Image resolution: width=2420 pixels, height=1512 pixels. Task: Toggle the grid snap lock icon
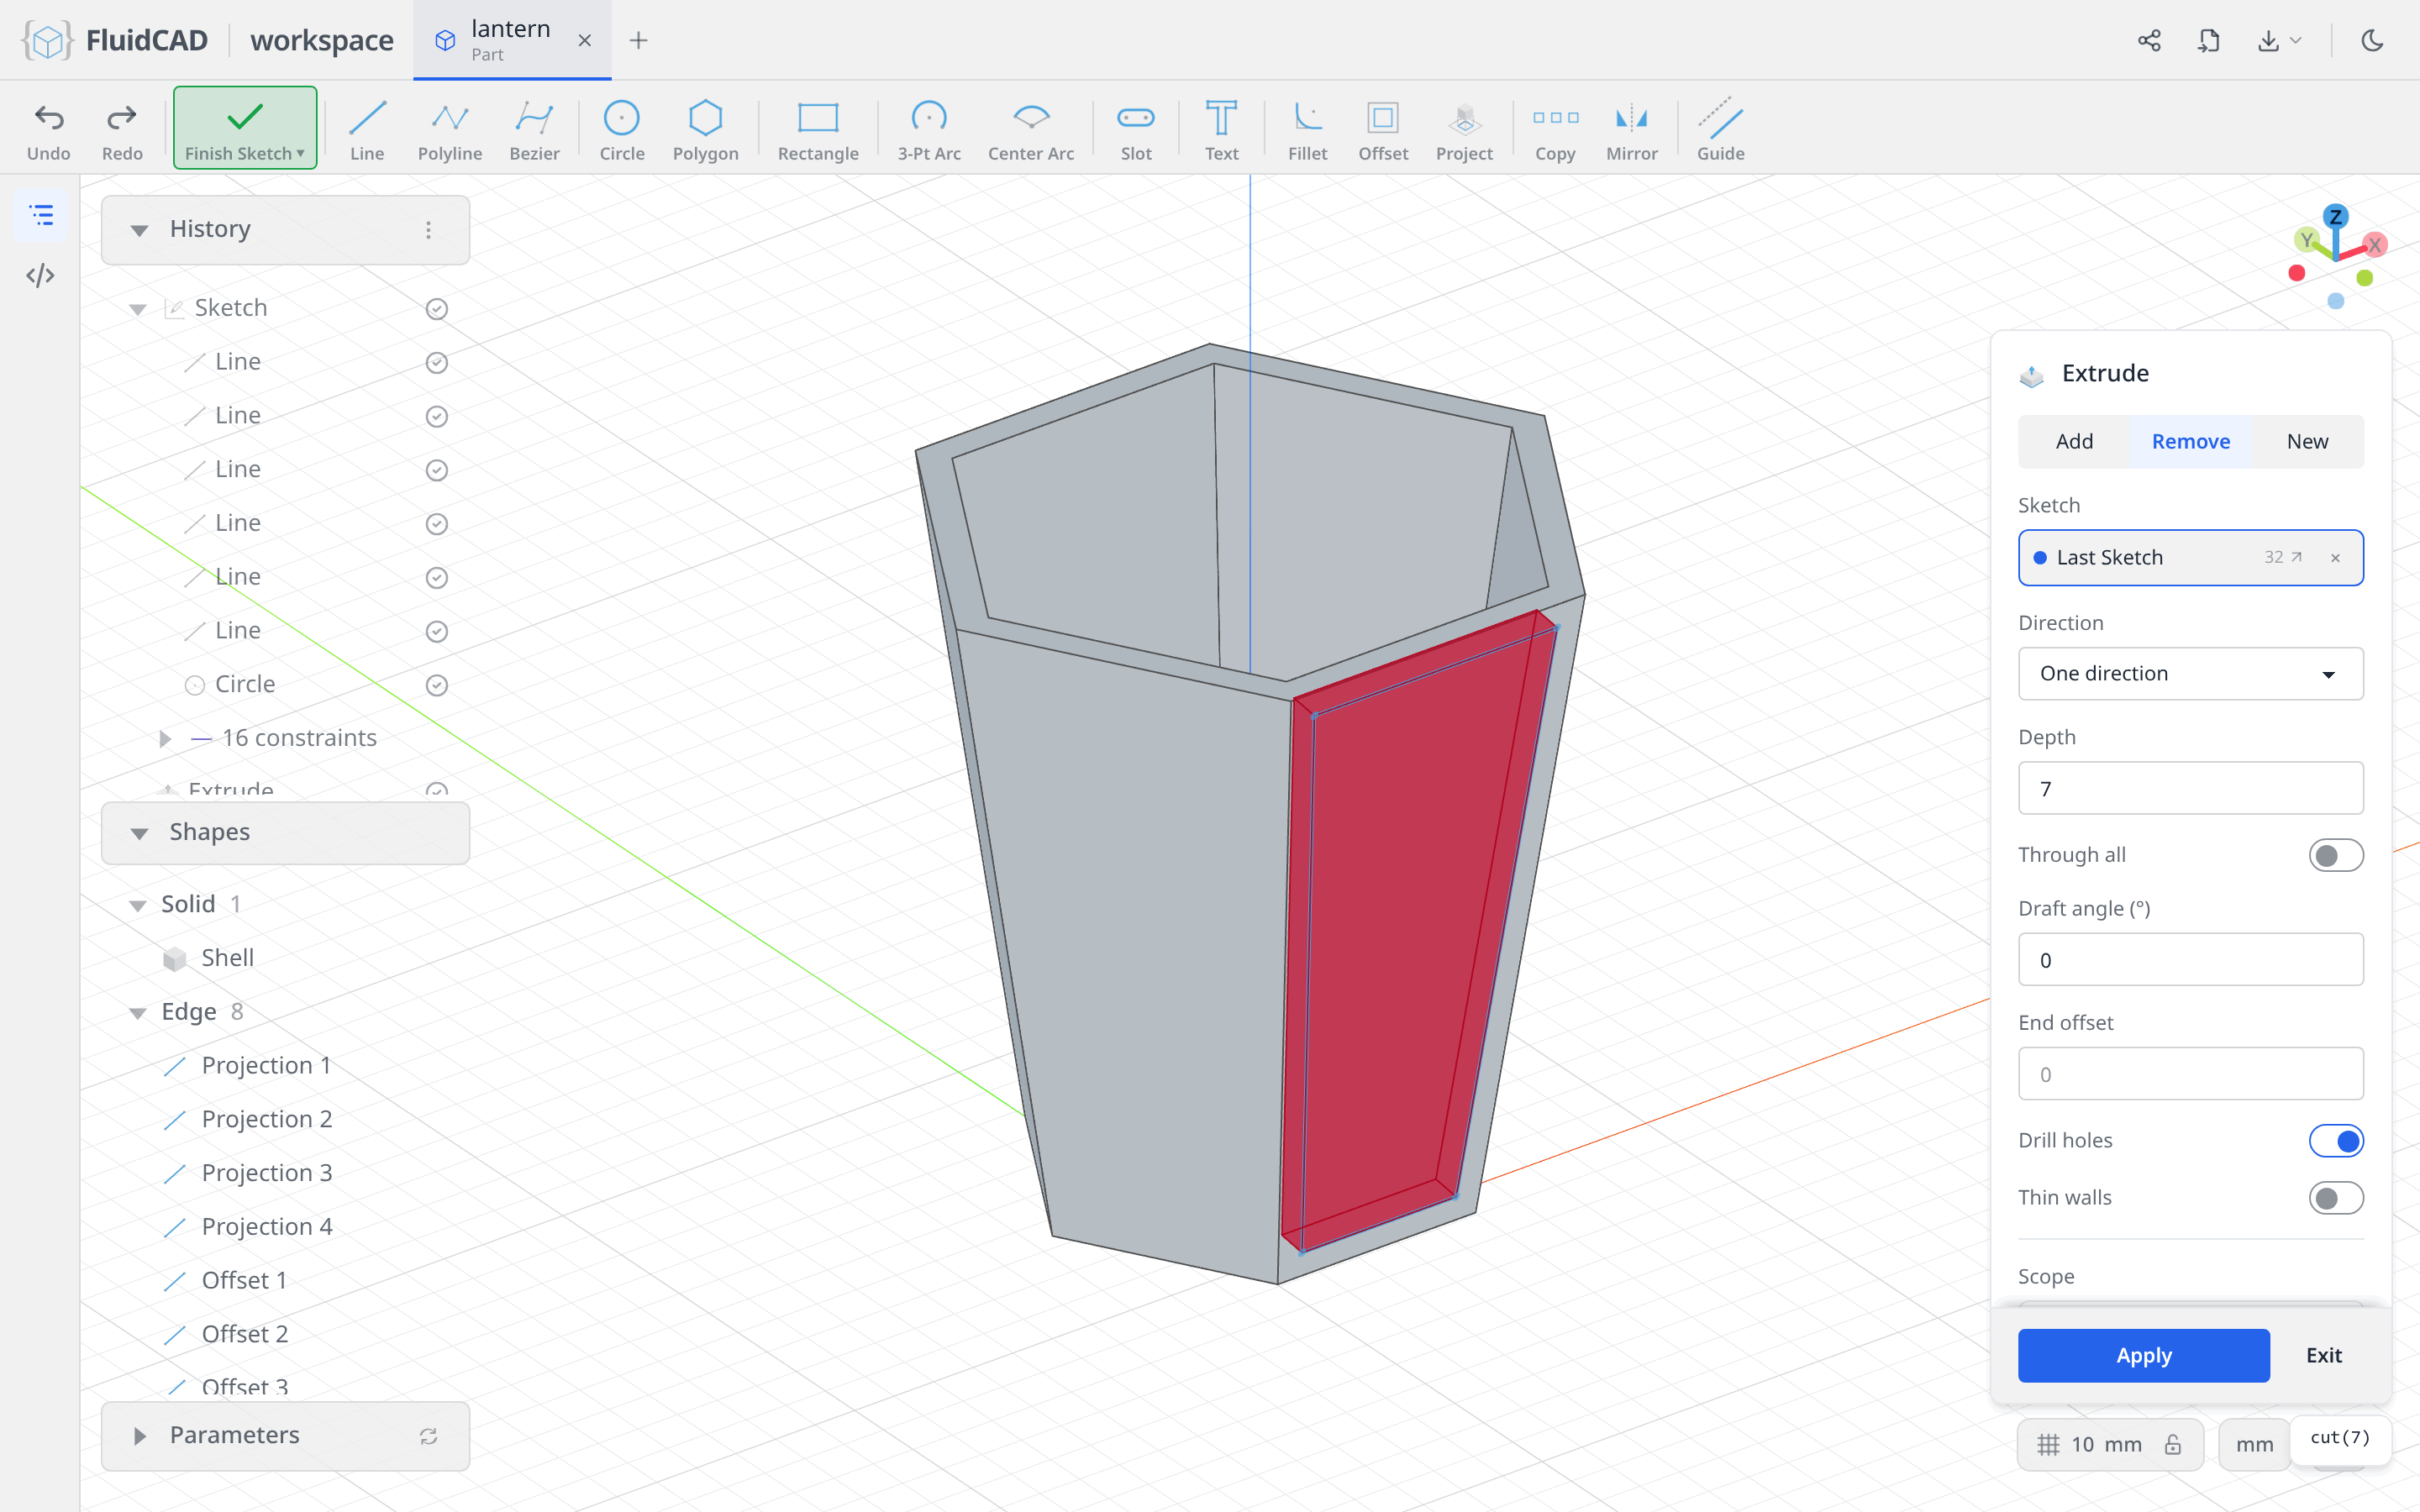pyautogui.click(x=2172, y=1444)
